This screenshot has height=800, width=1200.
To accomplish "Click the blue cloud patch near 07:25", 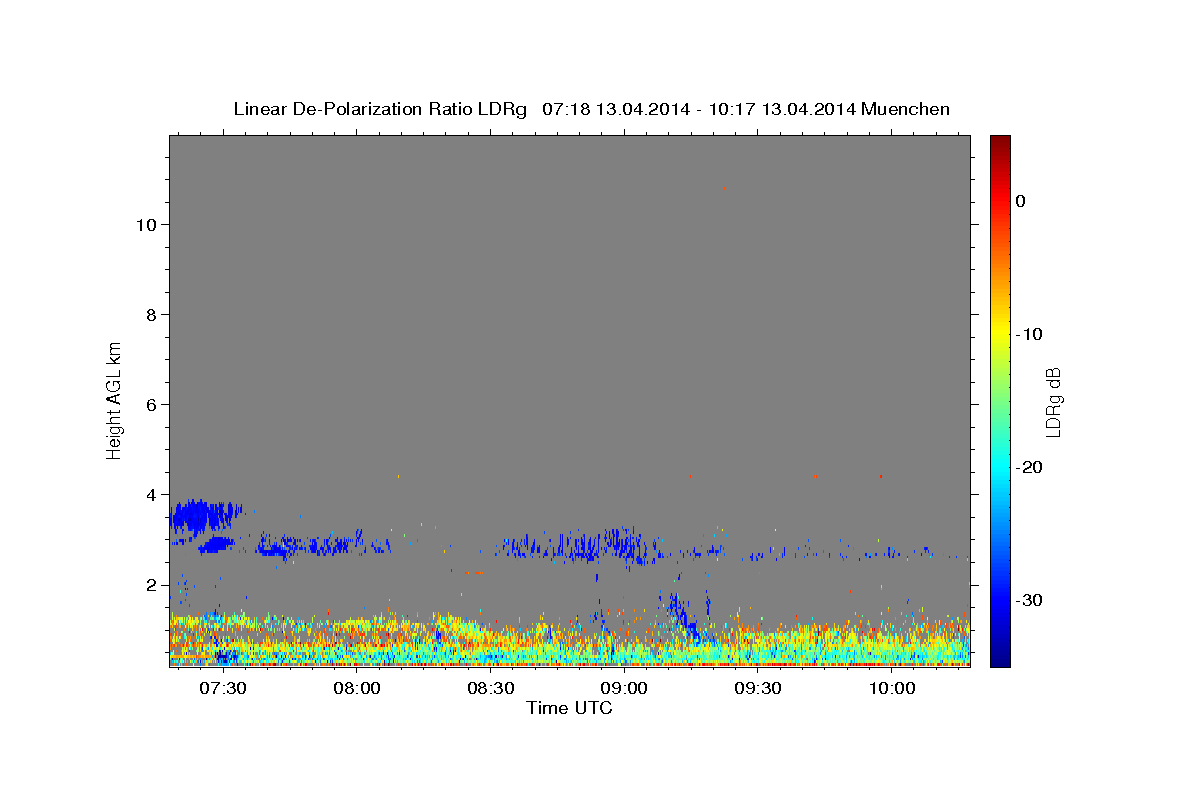I will (205, 516).
